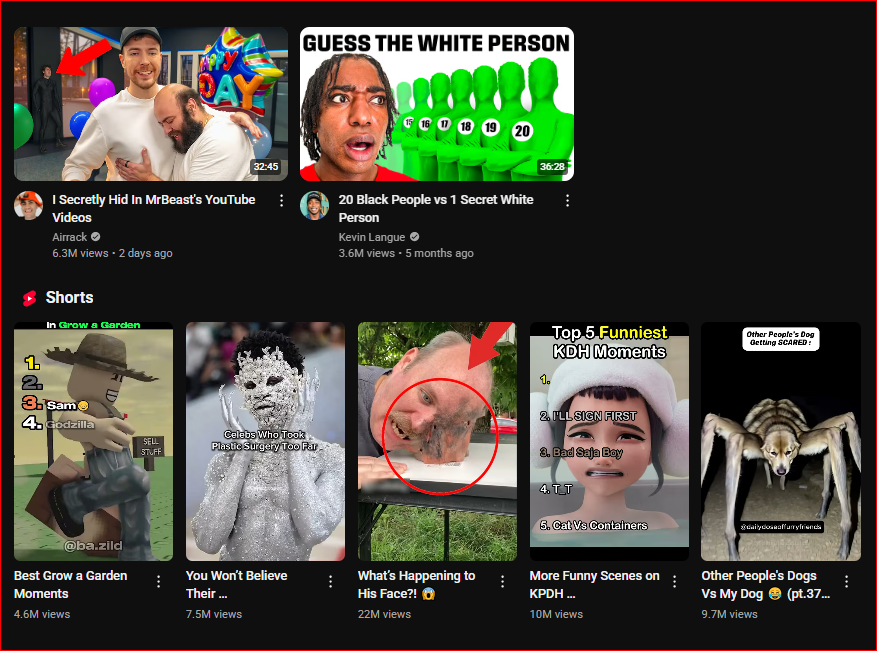The width and height of the screenshot is (877, 651).
Task: Open the Airrack channel name link
Action: [69, 237]
